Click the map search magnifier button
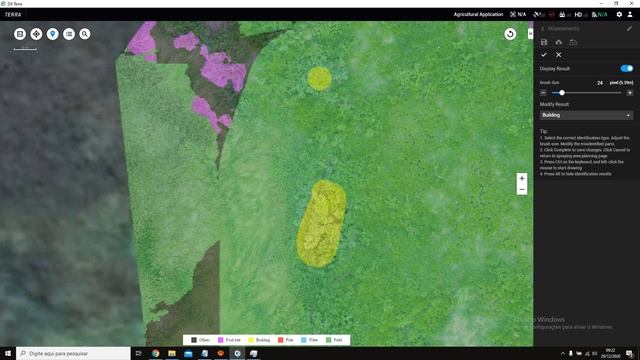 pyautogui.click(x=85, y=34)
